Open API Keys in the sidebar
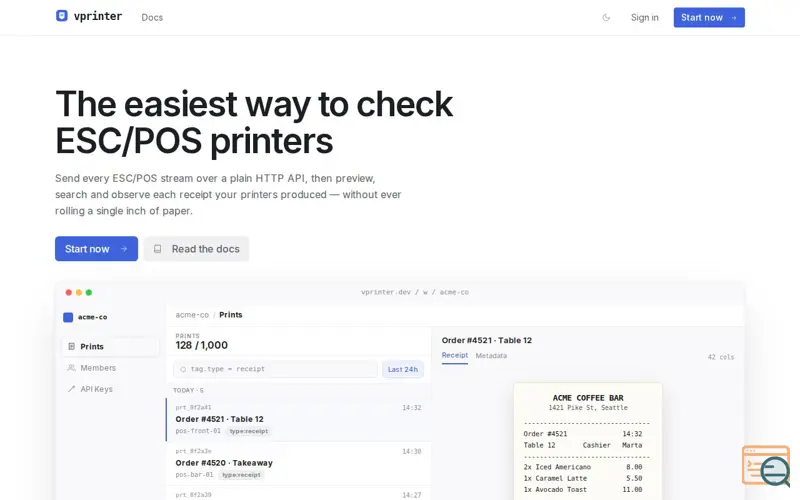 [x=110, y=389]
